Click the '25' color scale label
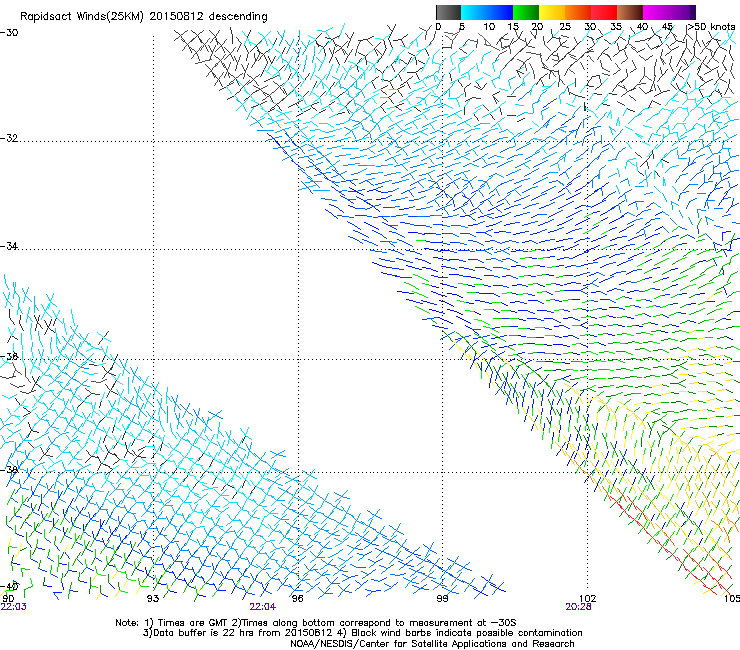Screen dimensions: 740x650 (x=565, y=27)
